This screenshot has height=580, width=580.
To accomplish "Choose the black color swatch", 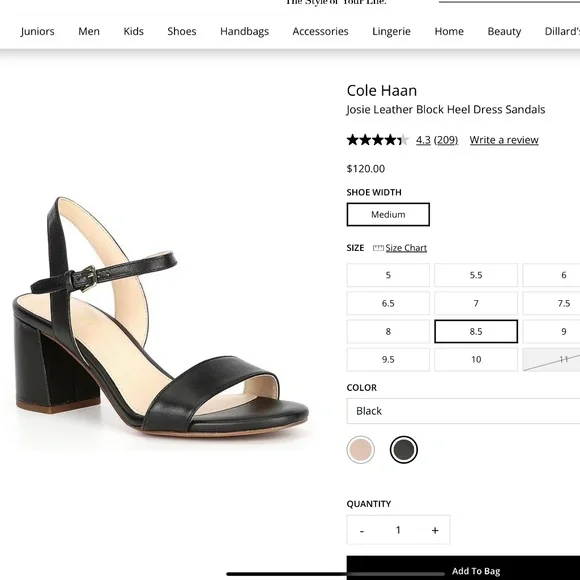I will tap(404, 450).
